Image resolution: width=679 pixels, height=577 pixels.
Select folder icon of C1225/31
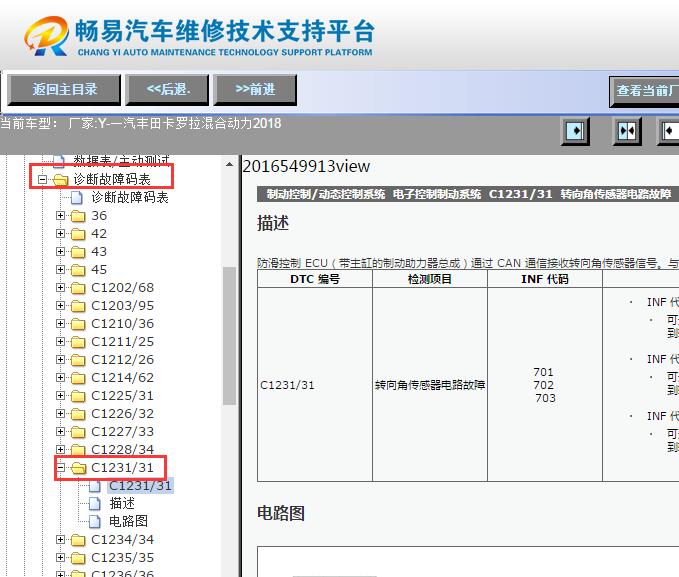[x=78, y=396]
